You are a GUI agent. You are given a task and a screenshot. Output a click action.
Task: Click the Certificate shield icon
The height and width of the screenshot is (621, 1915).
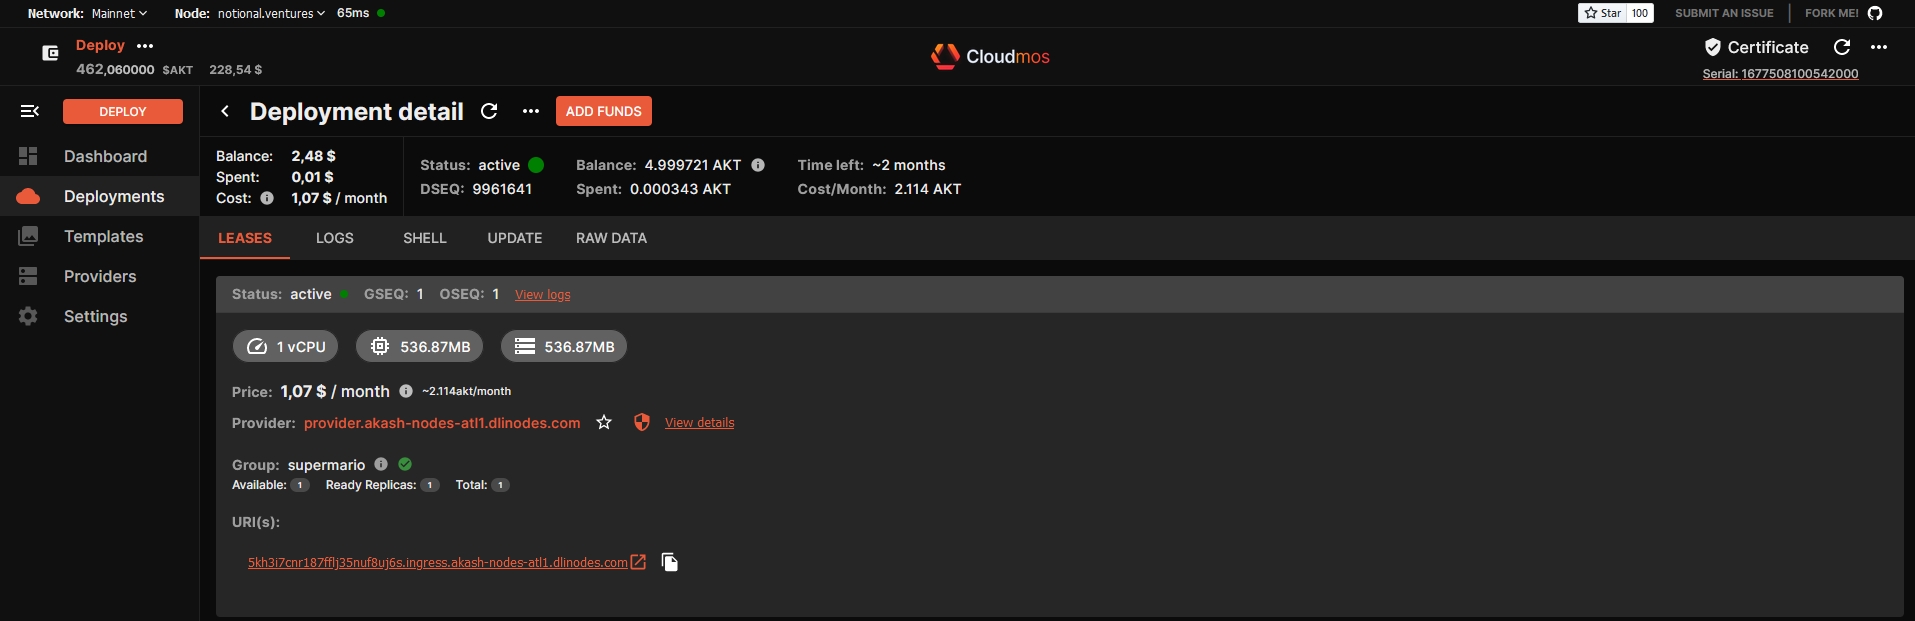pos(1713,47)
